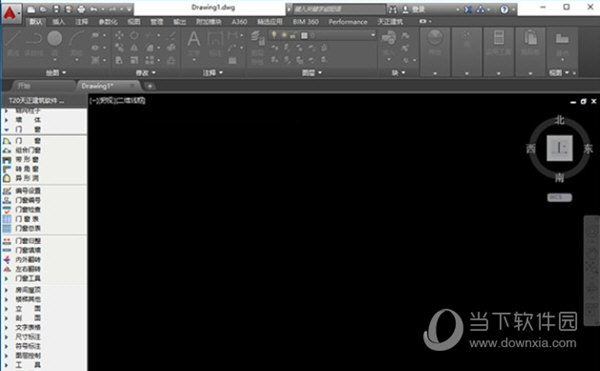Viewport: 600px width, 371px height.
Task: Click the 北 north label on the ViewCube
Action: [x=559, y=120]
